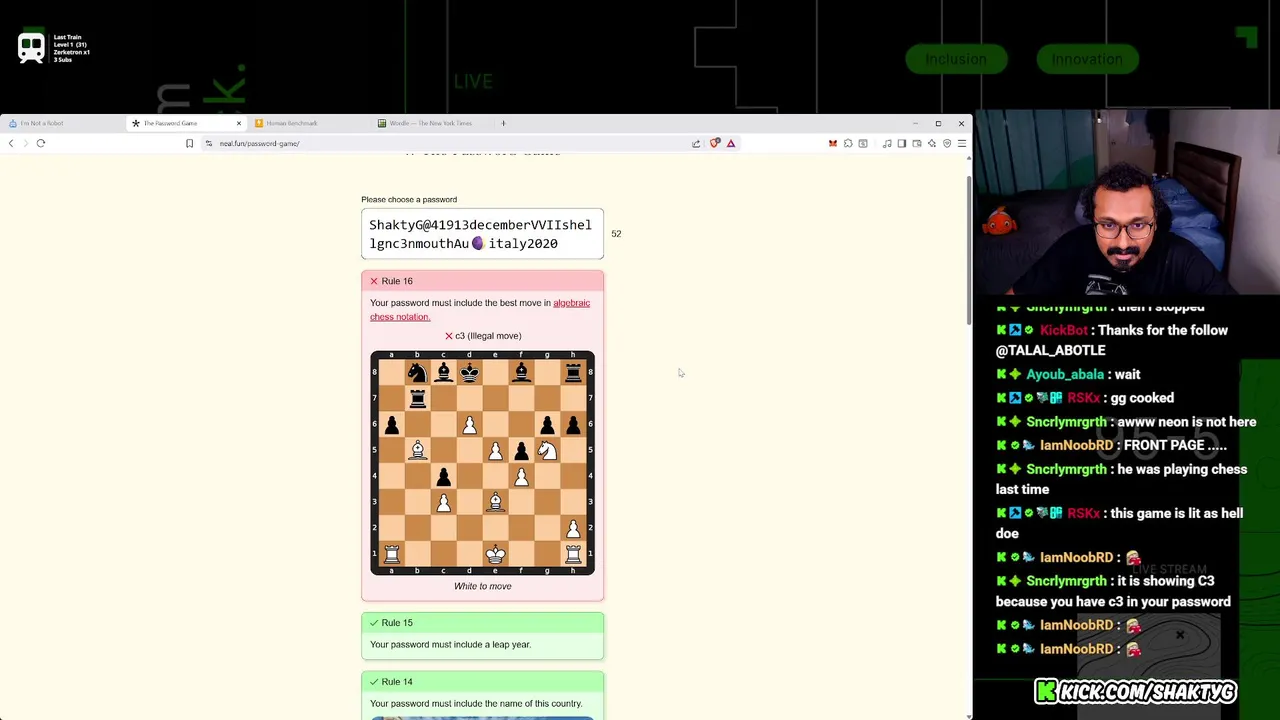Select the black pawn on c4
Viewport: 1280px width, 720px height.
443,476
